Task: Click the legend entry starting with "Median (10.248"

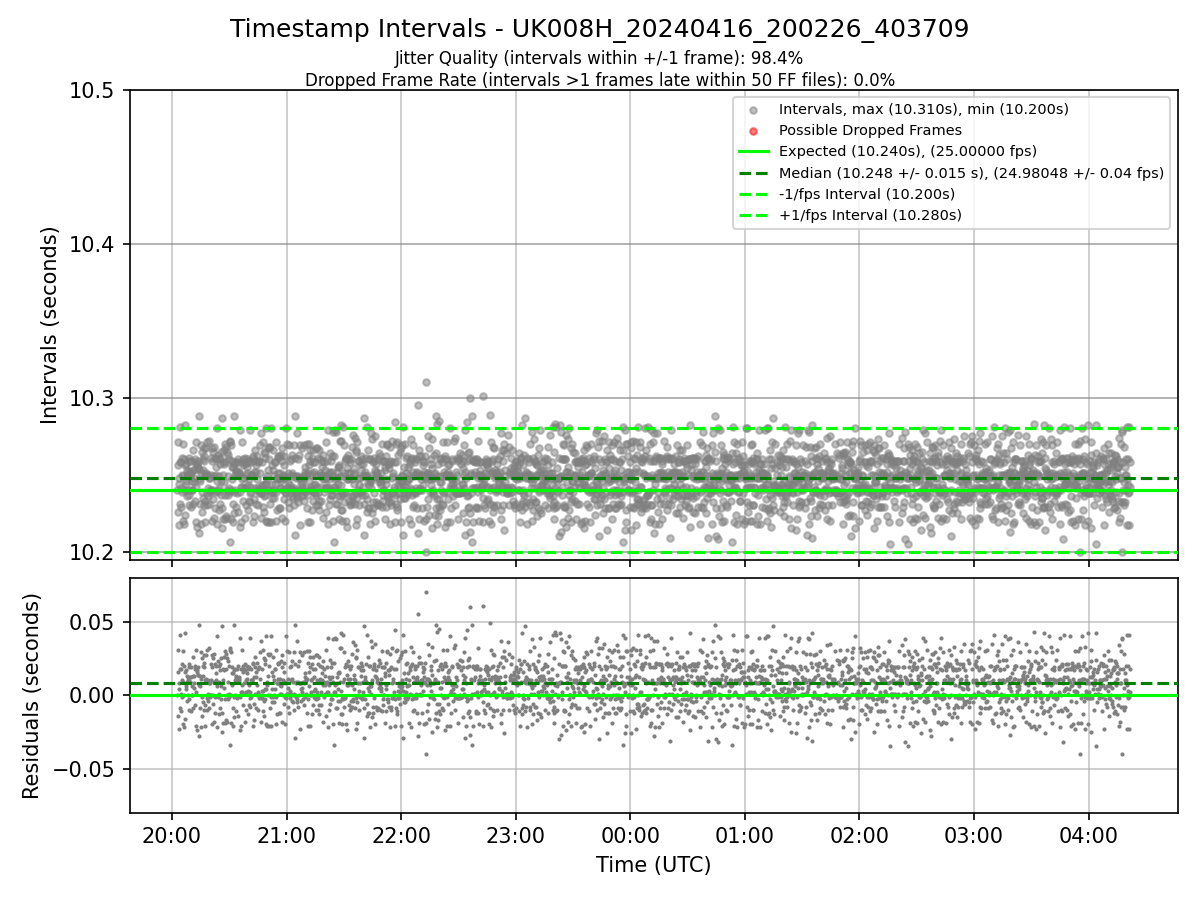Action: pyautogui.click(x=971, y=173)
